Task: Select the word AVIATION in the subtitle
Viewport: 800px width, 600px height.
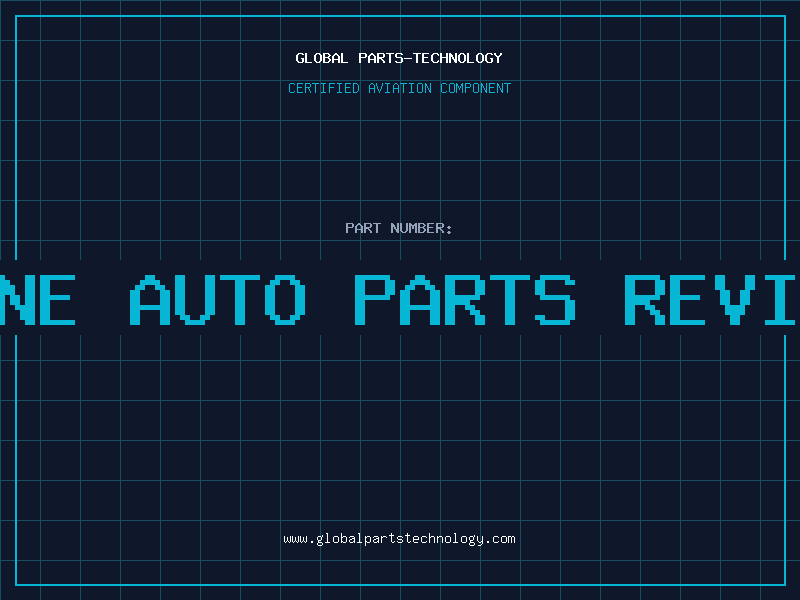Action: click(399, 88)
